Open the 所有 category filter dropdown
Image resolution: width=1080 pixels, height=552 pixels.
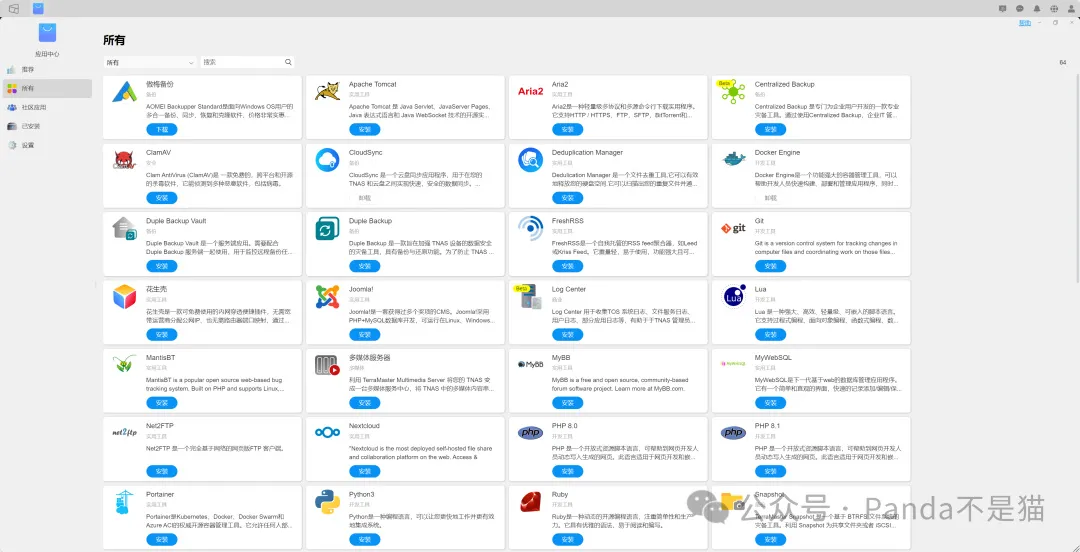point(150,62)
